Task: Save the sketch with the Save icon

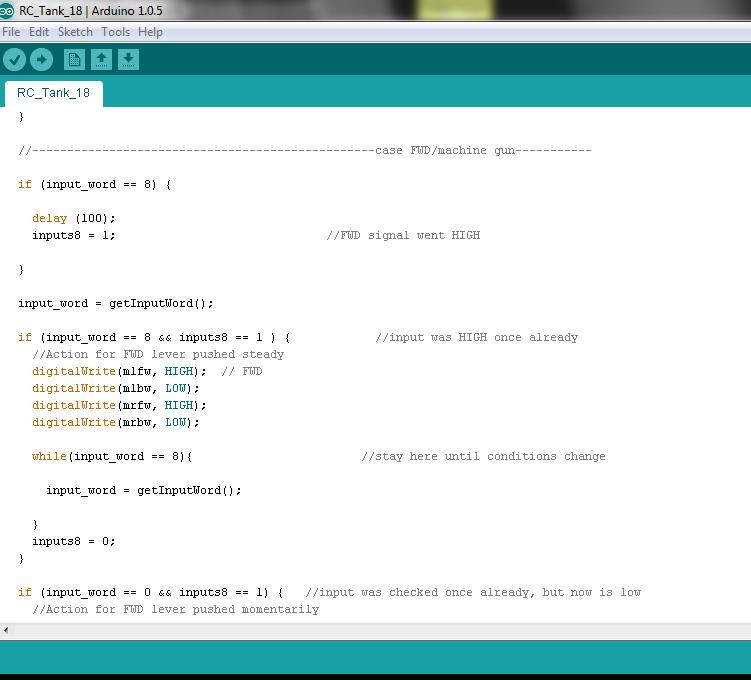Action: tap(128, 60)
